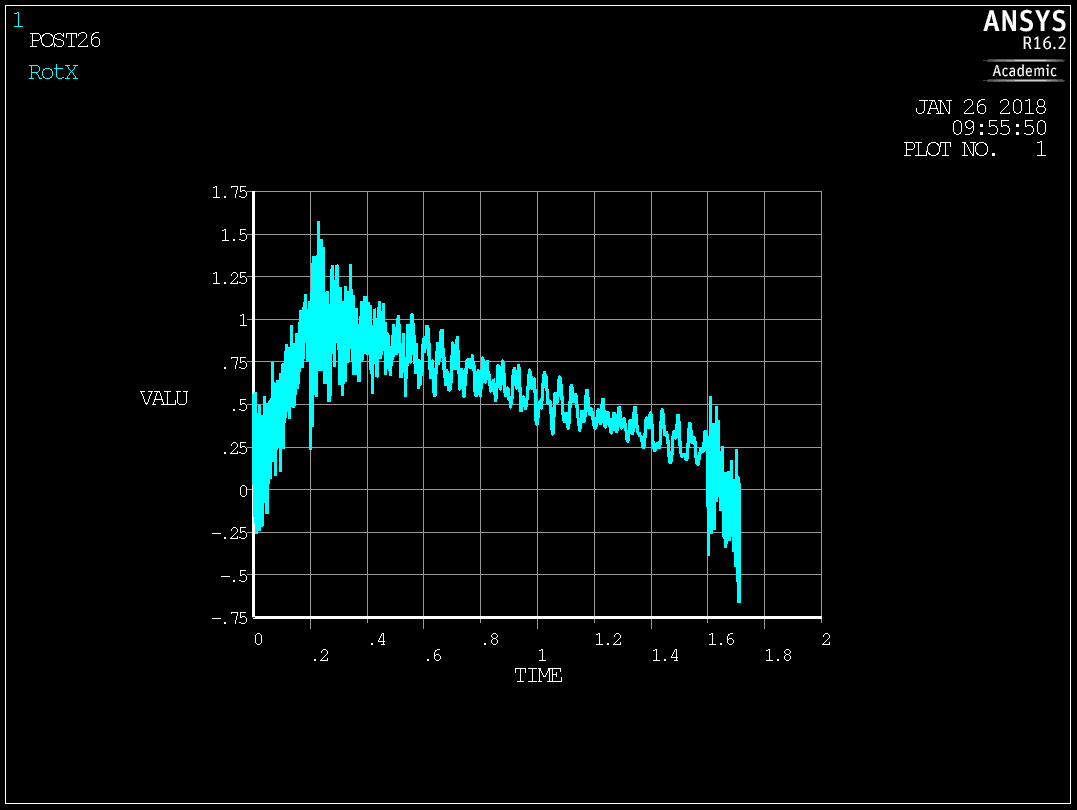
Task: Select the RotX legend label
Action: click(53, 73)
